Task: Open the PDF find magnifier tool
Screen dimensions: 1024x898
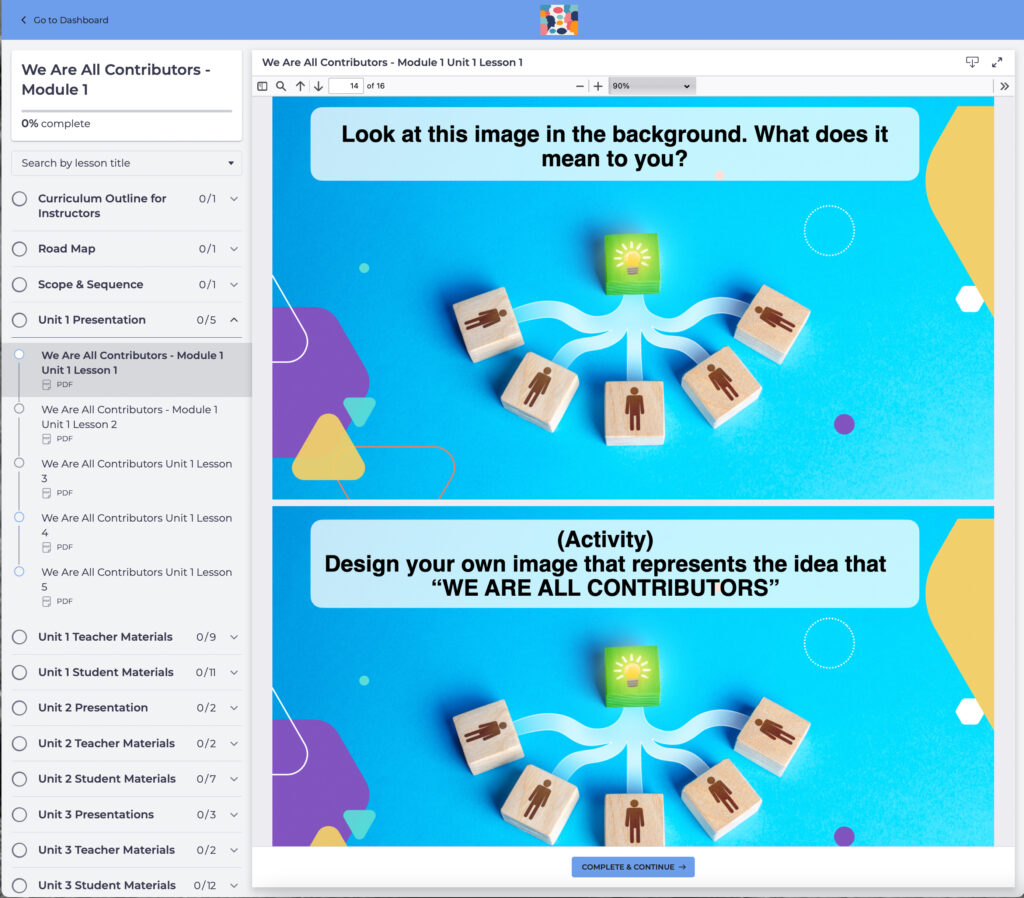Action: pyautogui.click(x=281, y=87)
